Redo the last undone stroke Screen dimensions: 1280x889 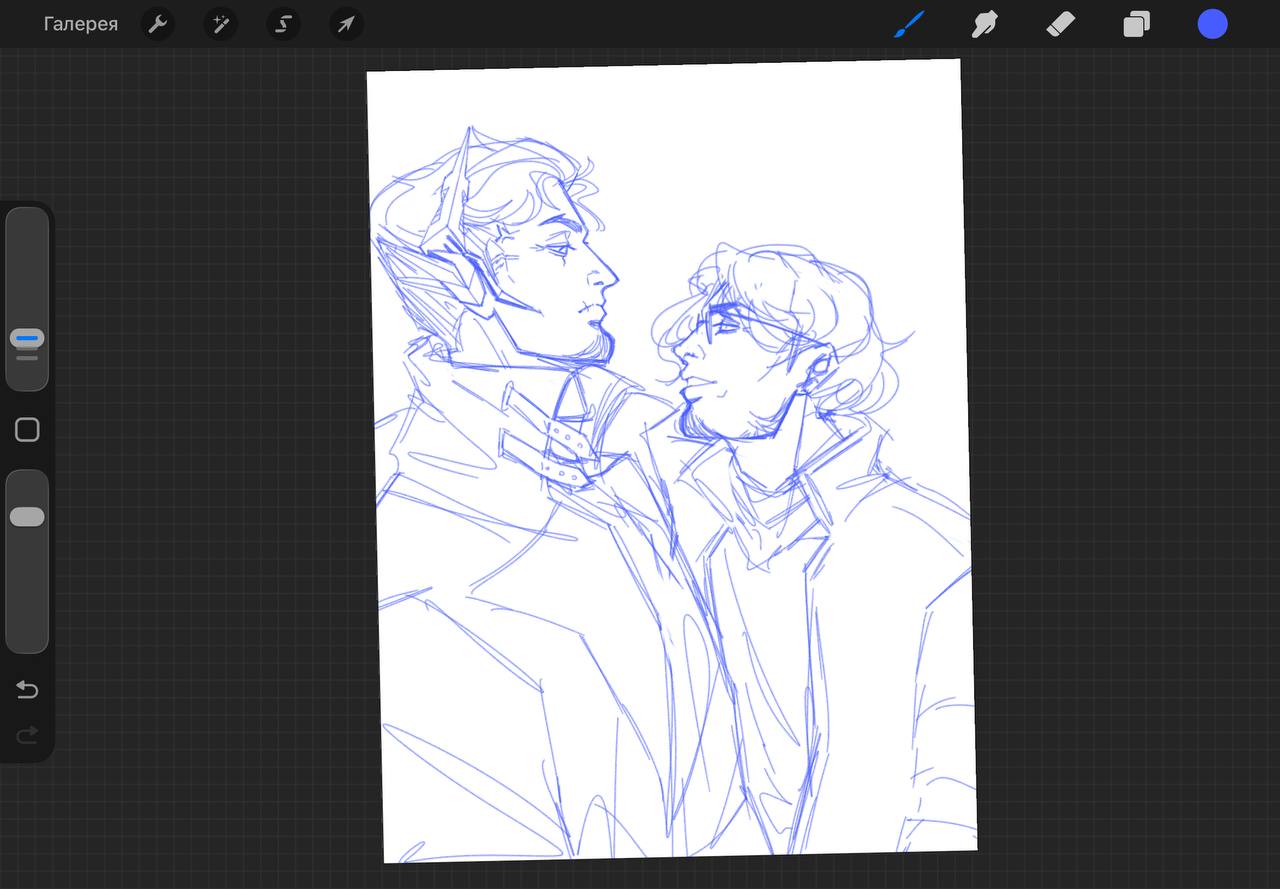(x=27, y=735)
